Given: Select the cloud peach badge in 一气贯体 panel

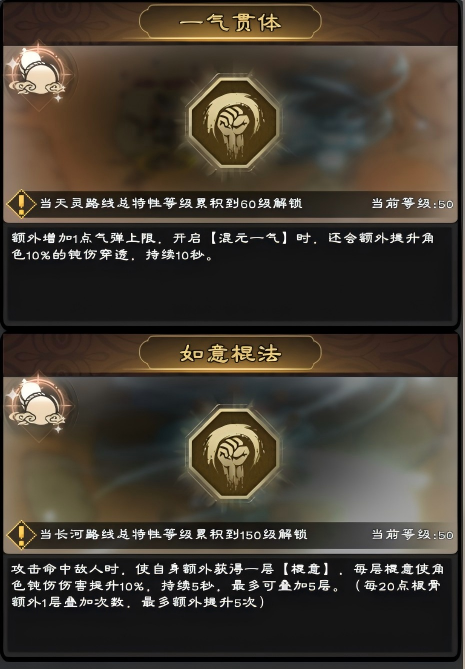Looking at the screenshot, I should (38, 75).
